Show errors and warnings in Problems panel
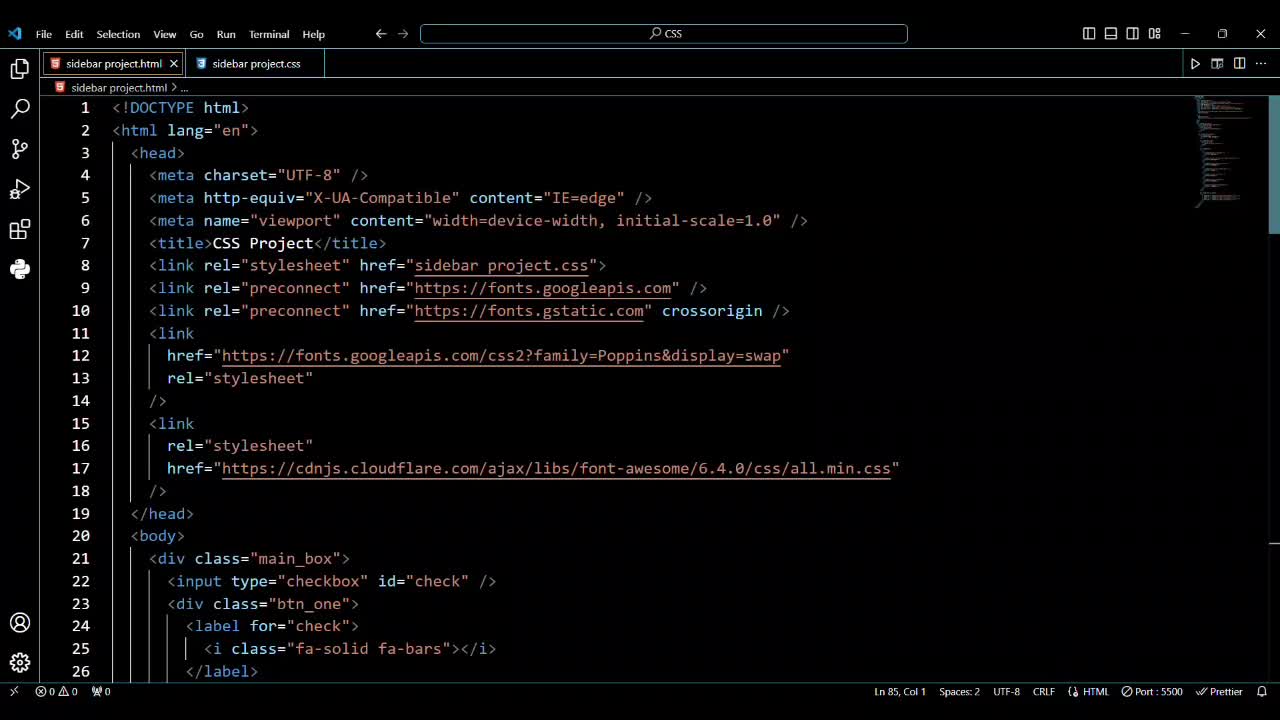The height and width of the screenshot is (720, 1280). 56,691
